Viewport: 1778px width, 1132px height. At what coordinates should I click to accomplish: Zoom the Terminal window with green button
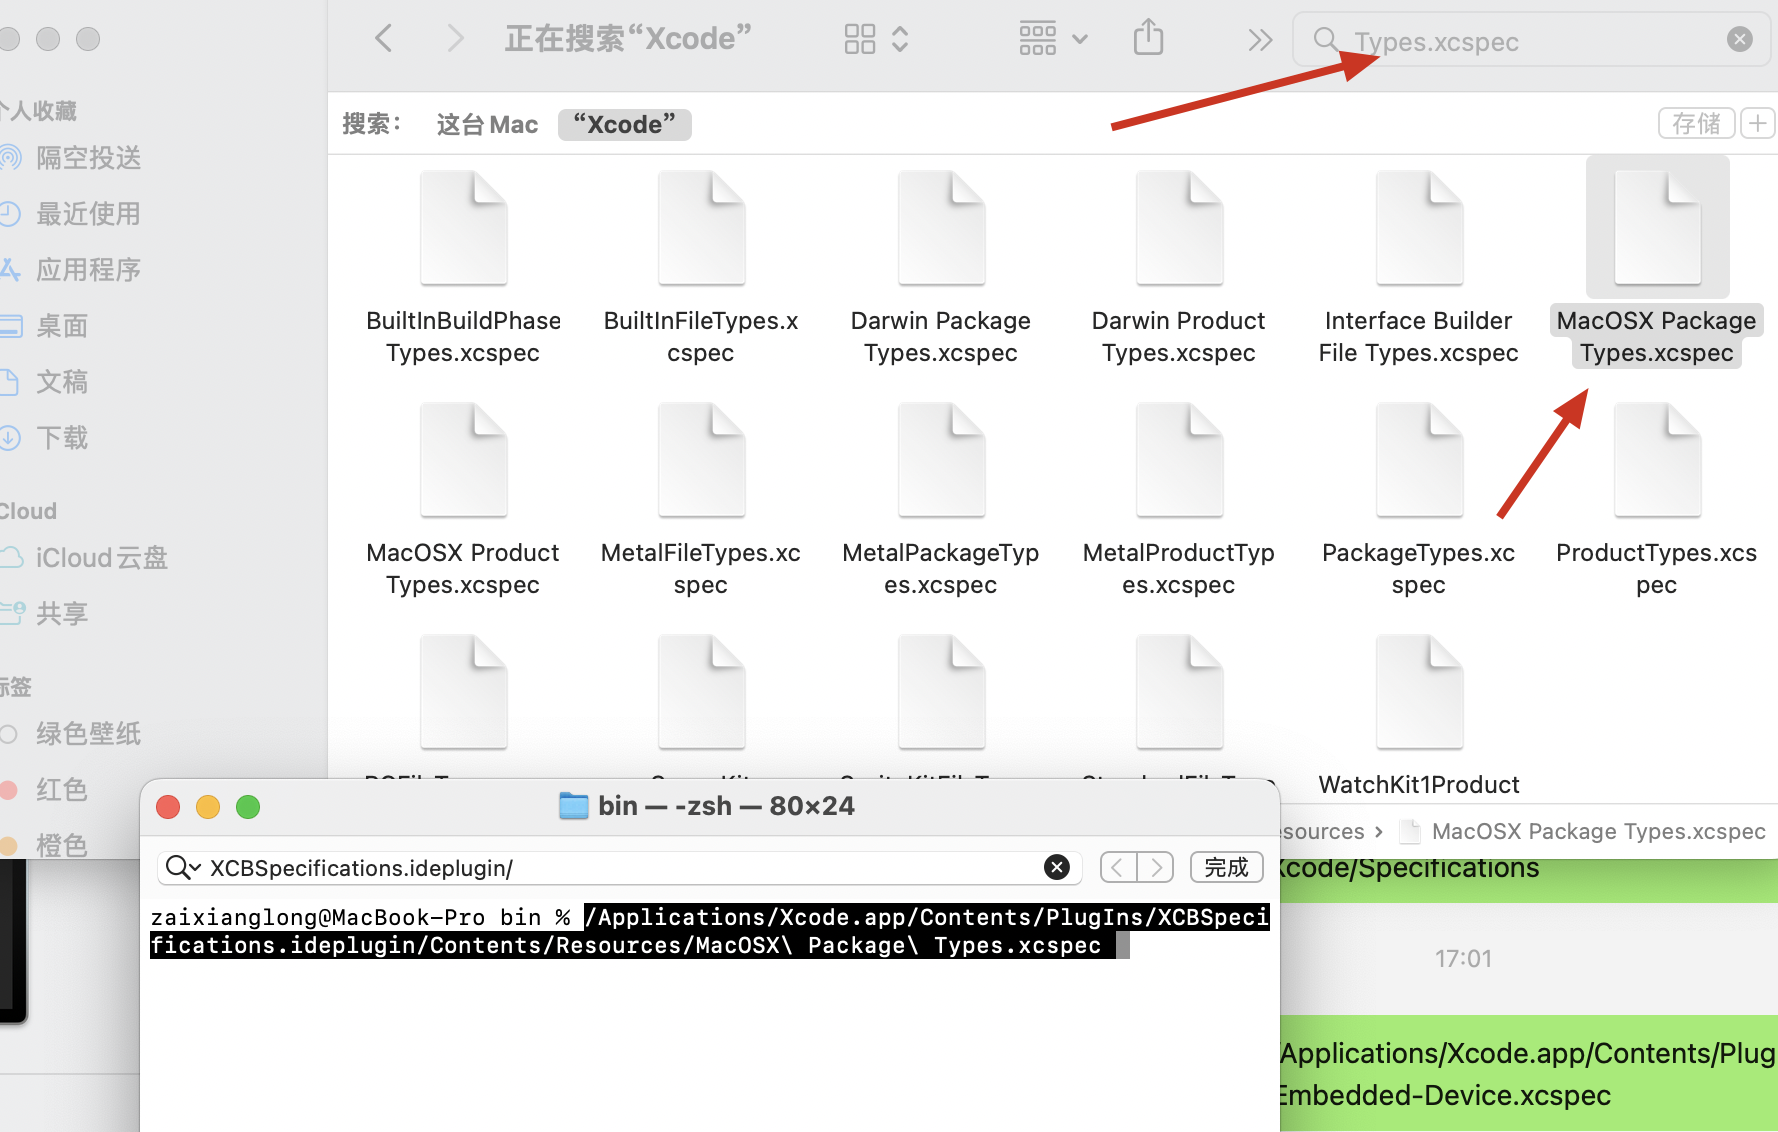[248, 807]
